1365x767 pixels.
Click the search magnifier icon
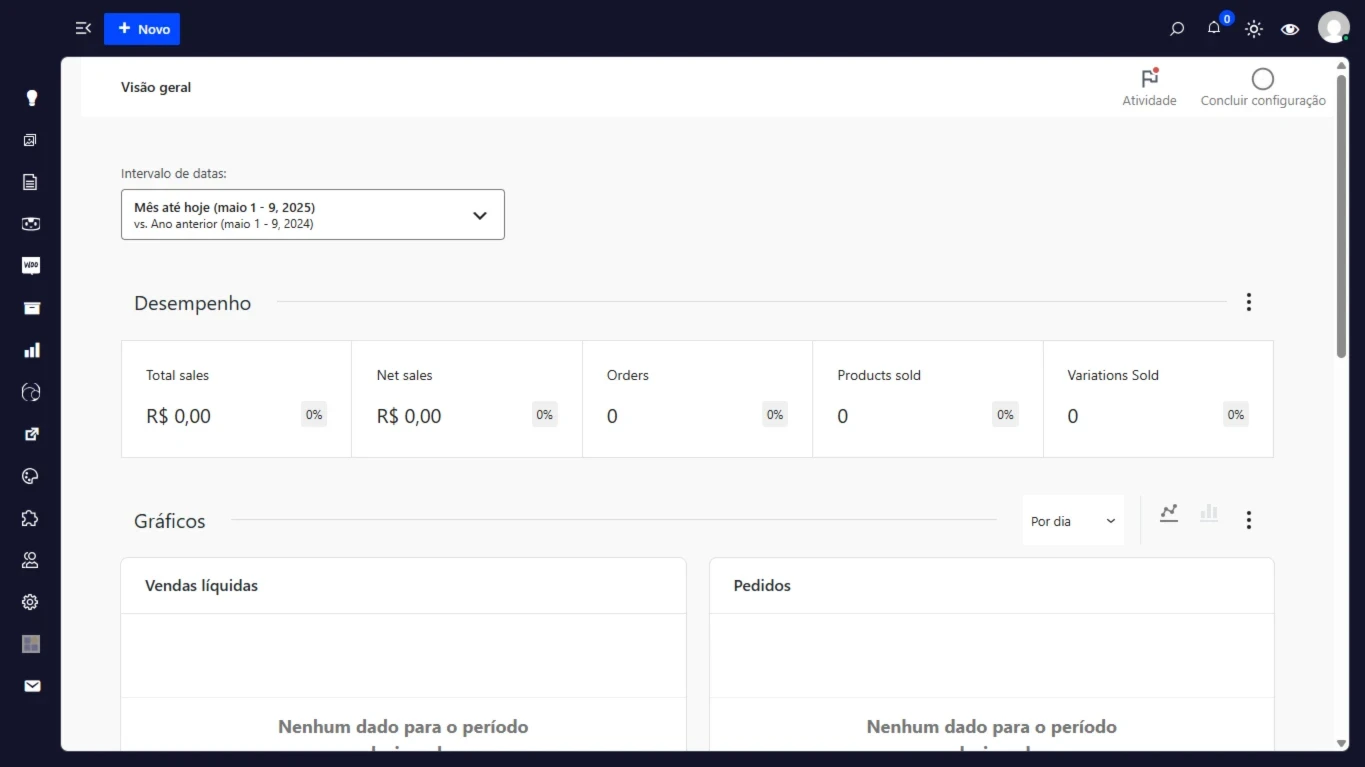1177,29
